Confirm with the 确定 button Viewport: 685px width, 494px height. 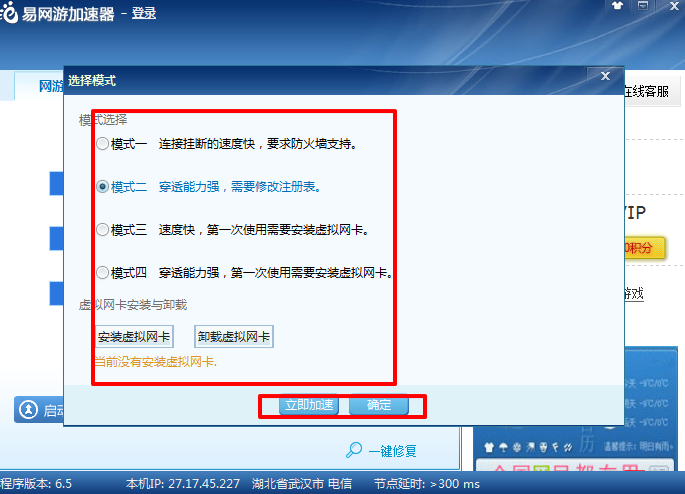379,405
